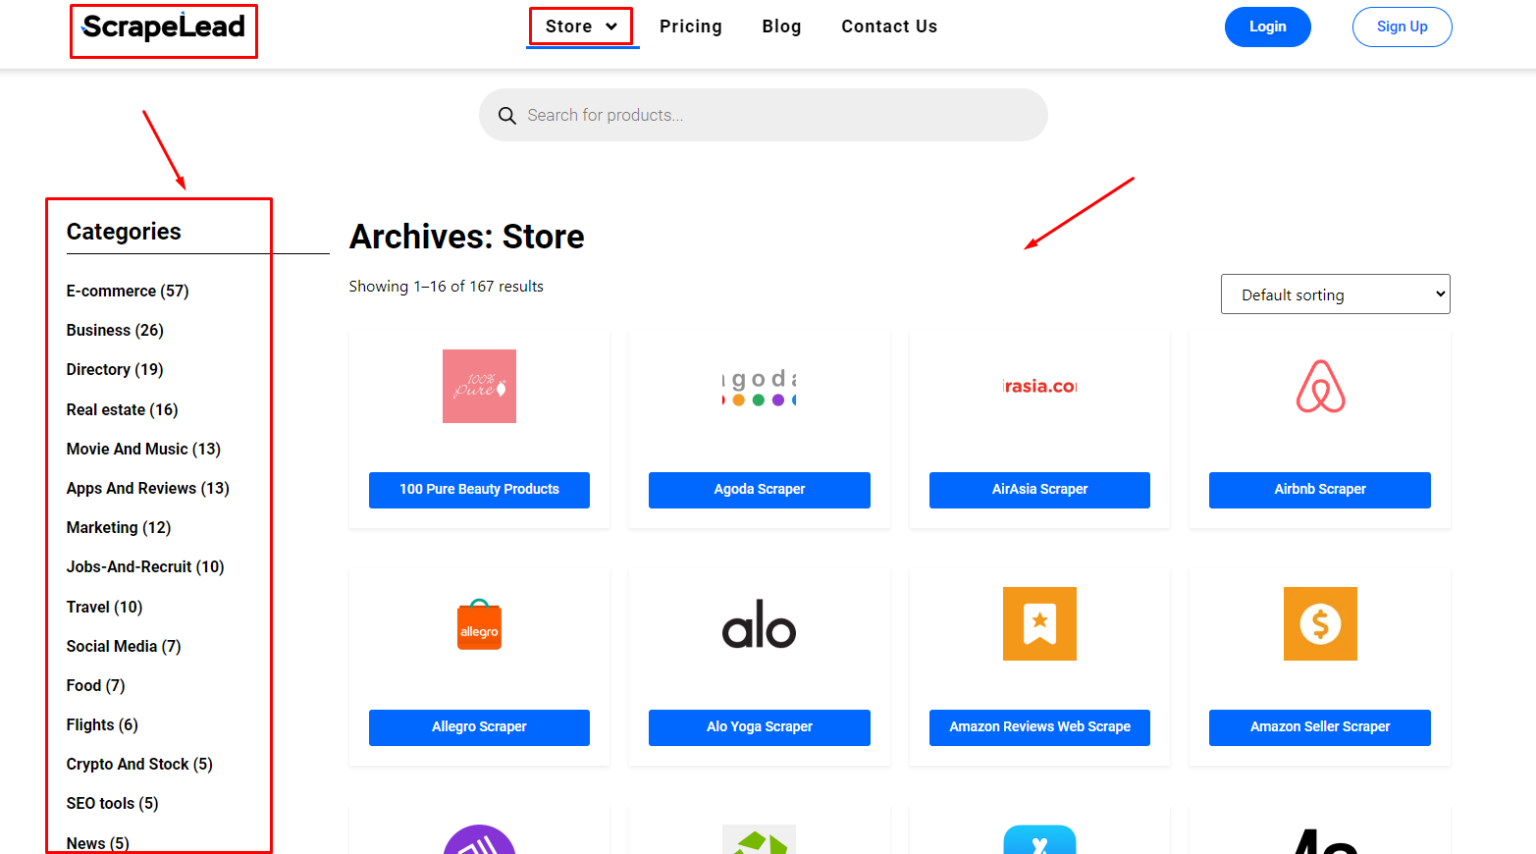Open the Pricing menu item
This screenshot has width=1536, height=854.
[x=690, y=27]
